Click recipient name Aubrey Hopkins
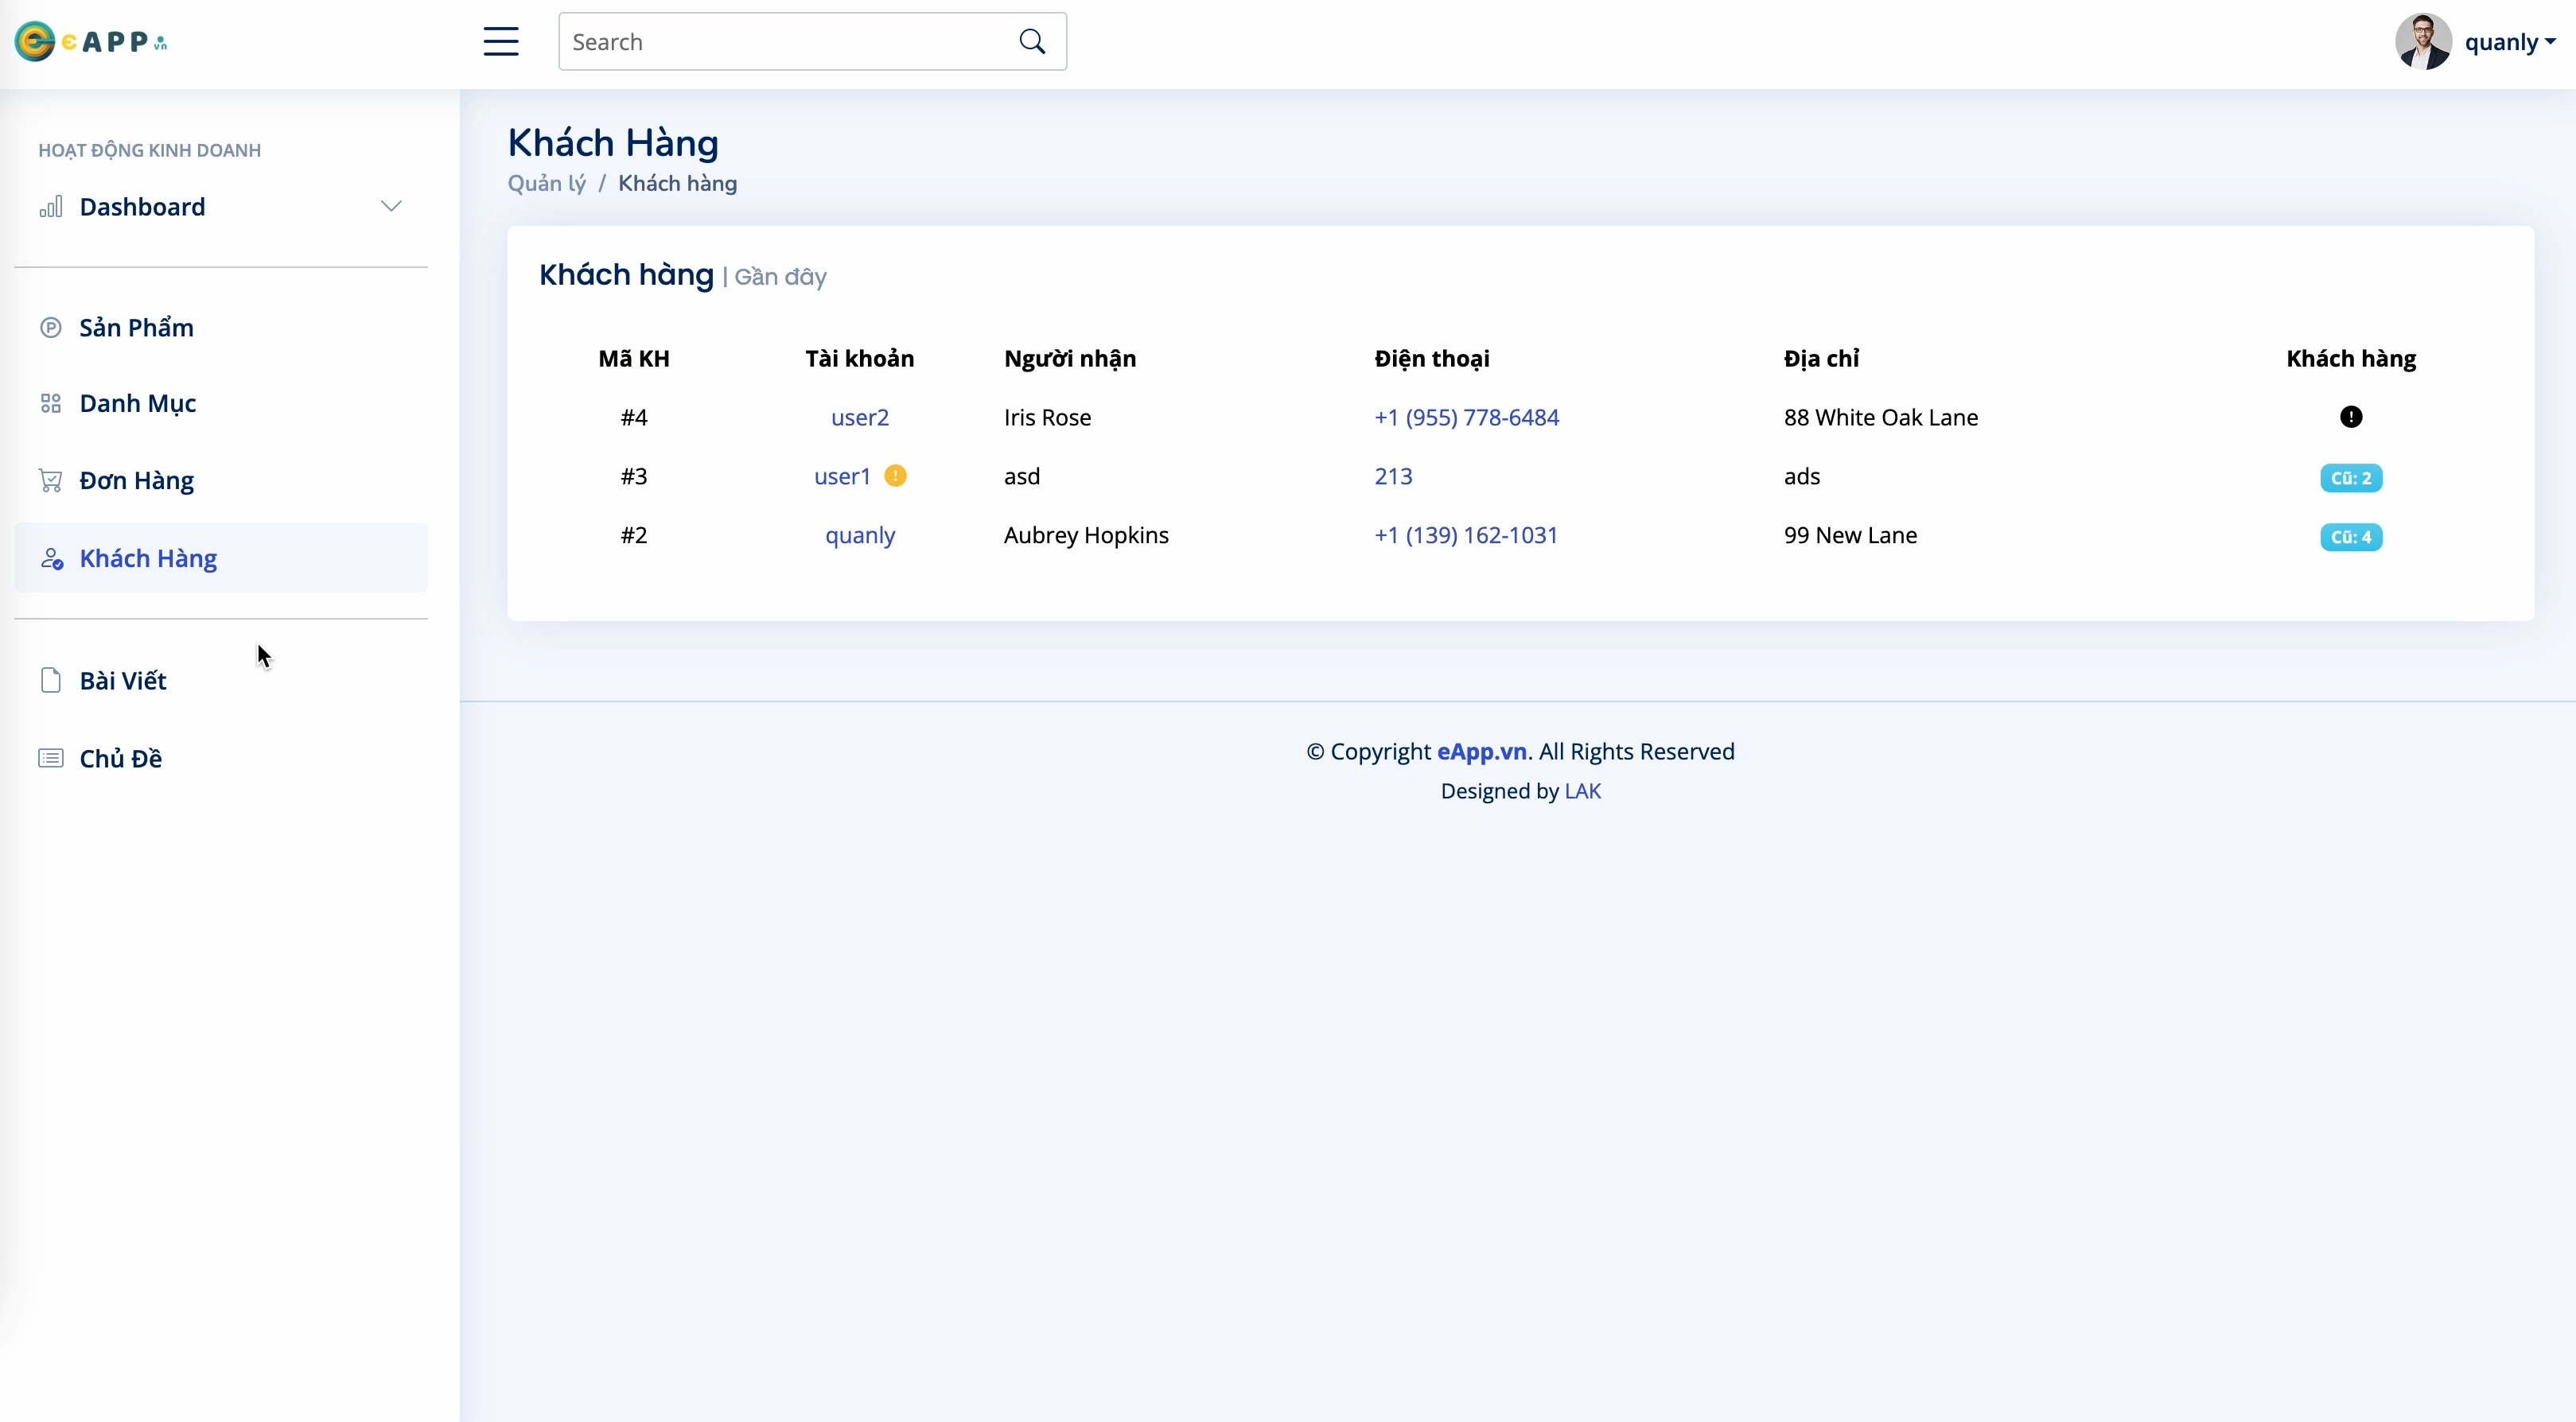2576x1422 pixels. (1086, 536)
